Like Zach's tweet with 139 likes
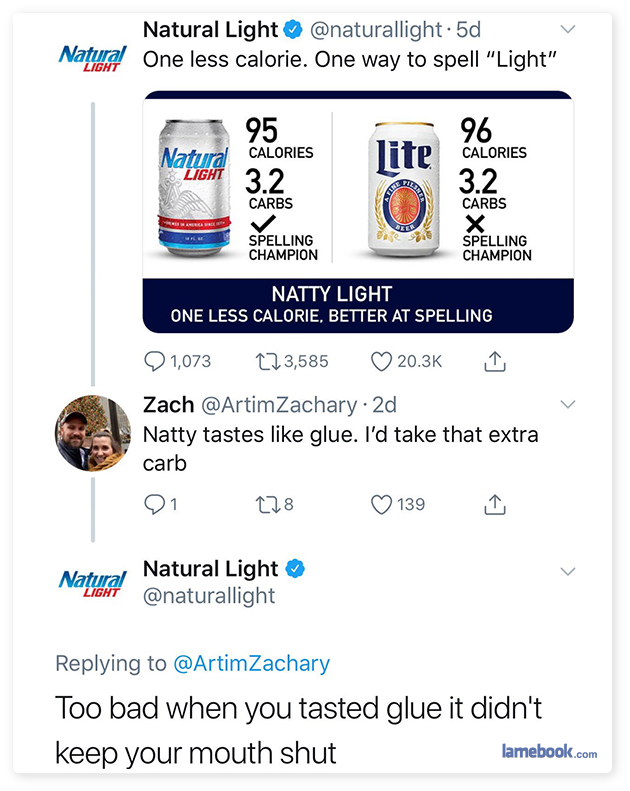630x791 pixels. tap(381, 505)
